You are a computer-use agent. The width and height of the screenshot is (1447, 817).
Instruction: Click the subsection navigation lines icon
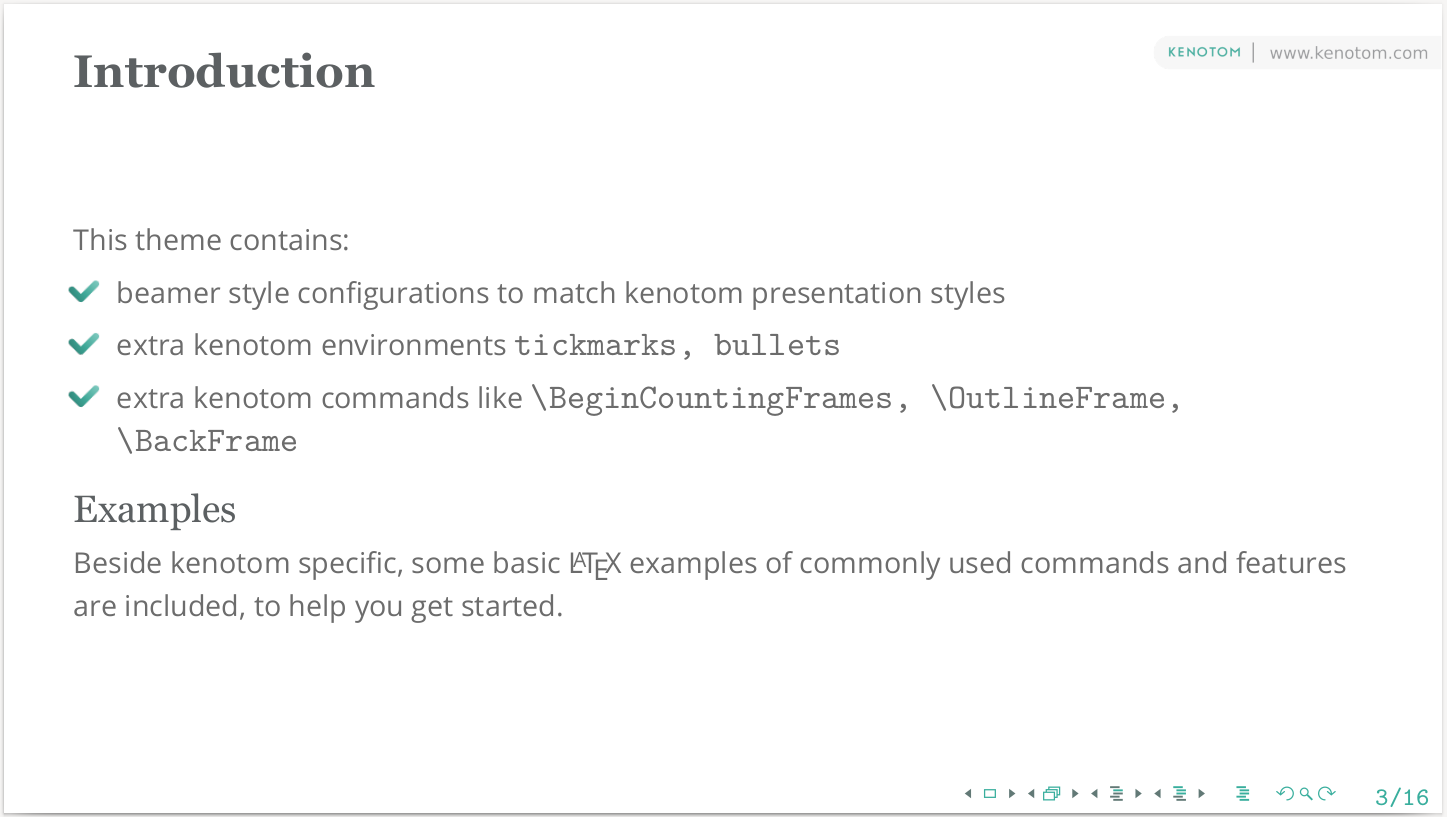click(1117, 794)
